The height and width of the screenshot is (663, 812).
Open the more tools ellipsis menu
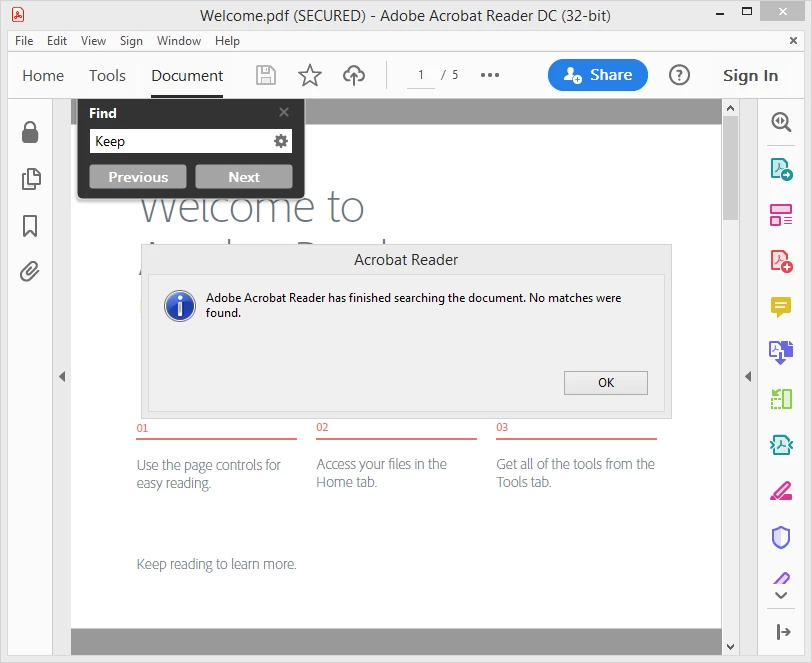489,76
